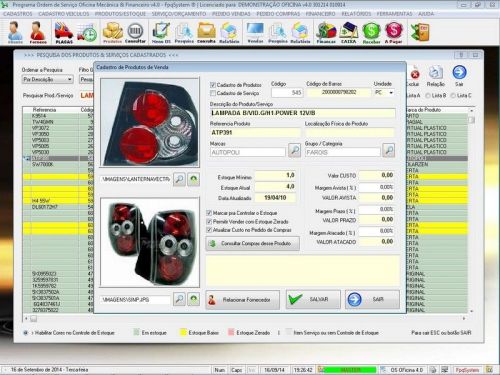
Task: Click the magnifier next to Grupo / Categoria
Action: click(x=389, y=151)
